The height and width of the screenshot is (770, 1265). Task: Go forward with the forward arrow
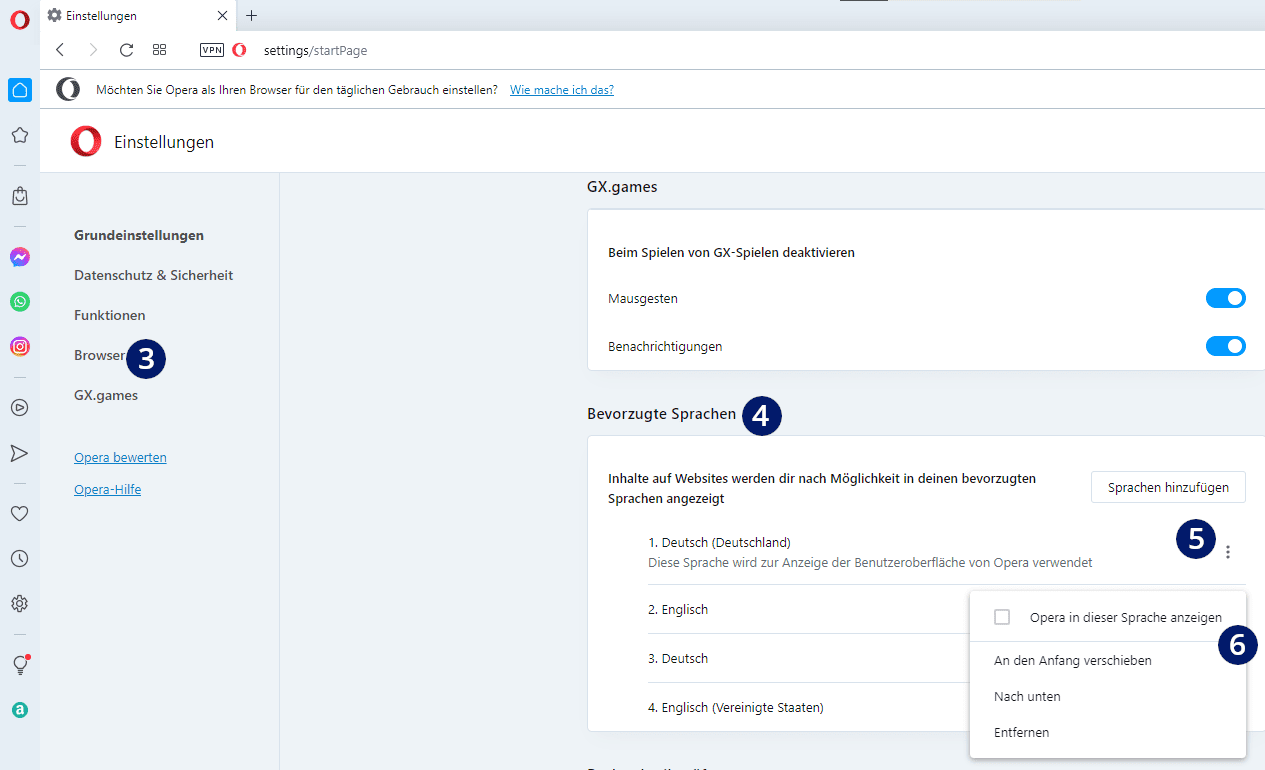click(93, 49)
